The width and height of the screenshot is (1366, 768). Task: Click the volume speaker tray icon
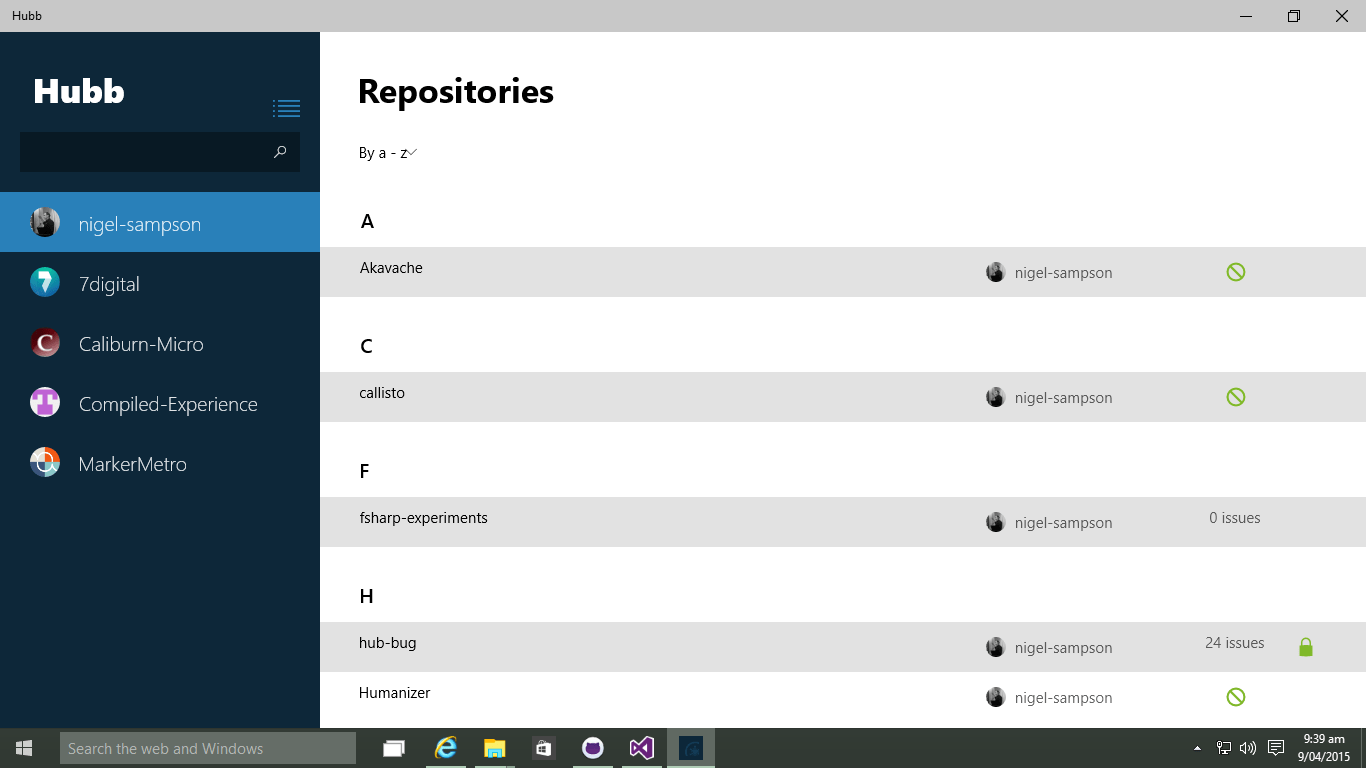pyautogui.click(x=1248, y=748)
